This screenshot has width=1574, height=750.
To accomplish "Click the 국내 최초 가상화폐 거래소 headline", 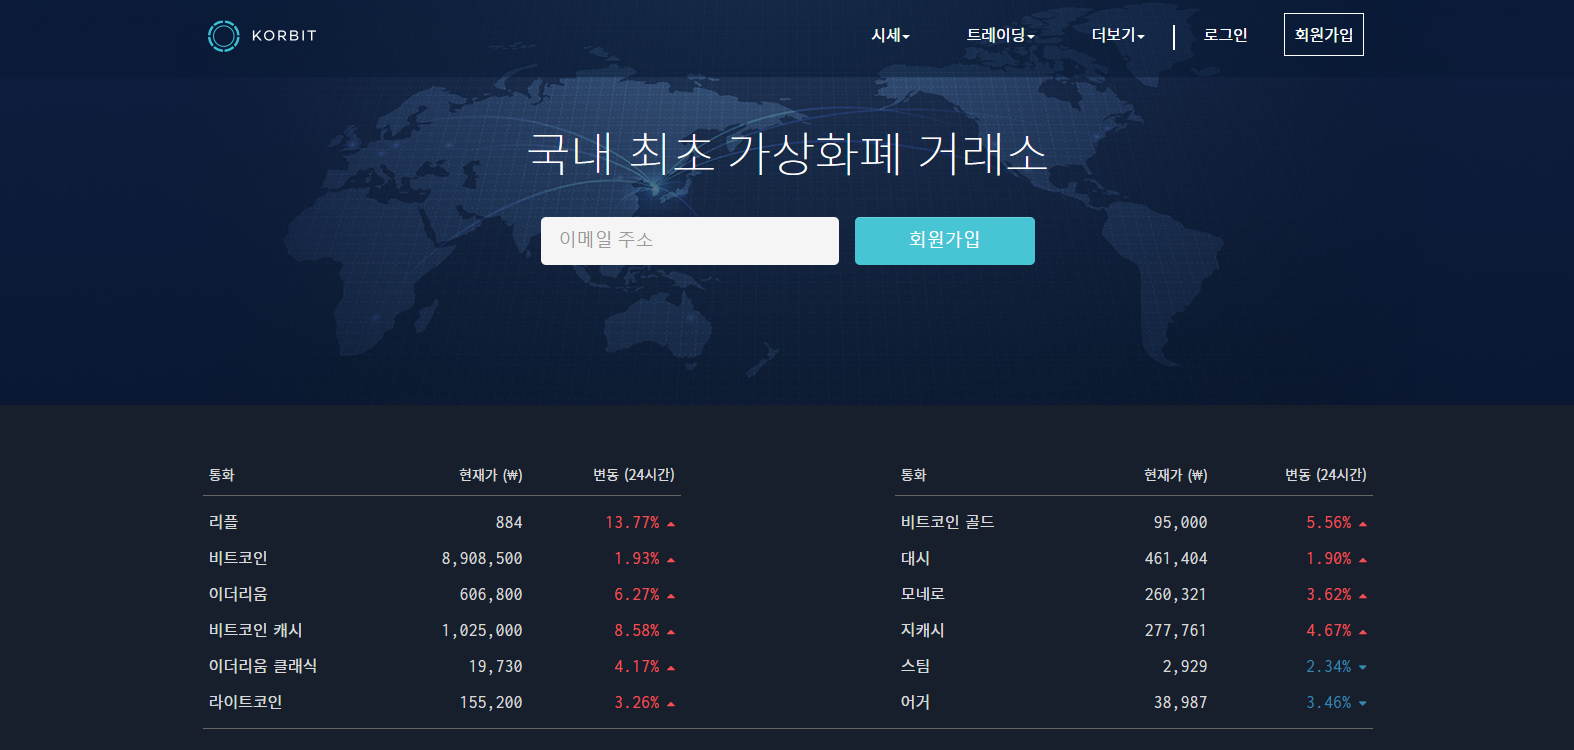I will (787, 154).
